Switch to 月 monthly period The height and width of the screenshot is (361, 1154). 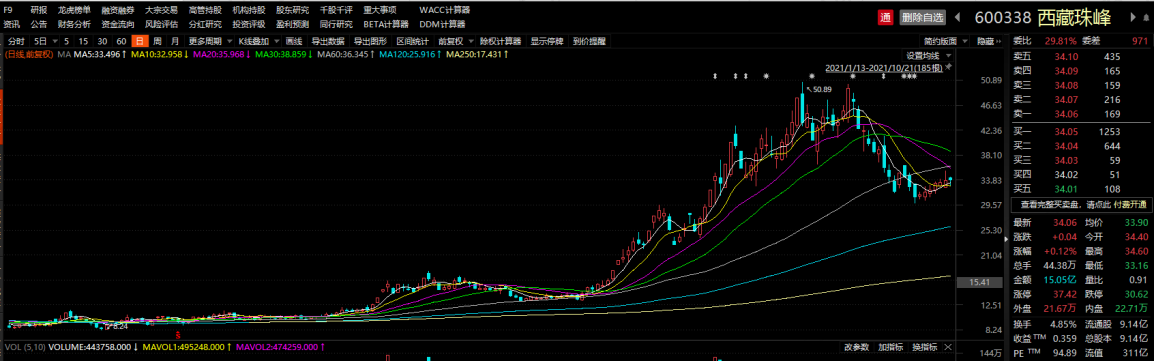coord(174,41)
